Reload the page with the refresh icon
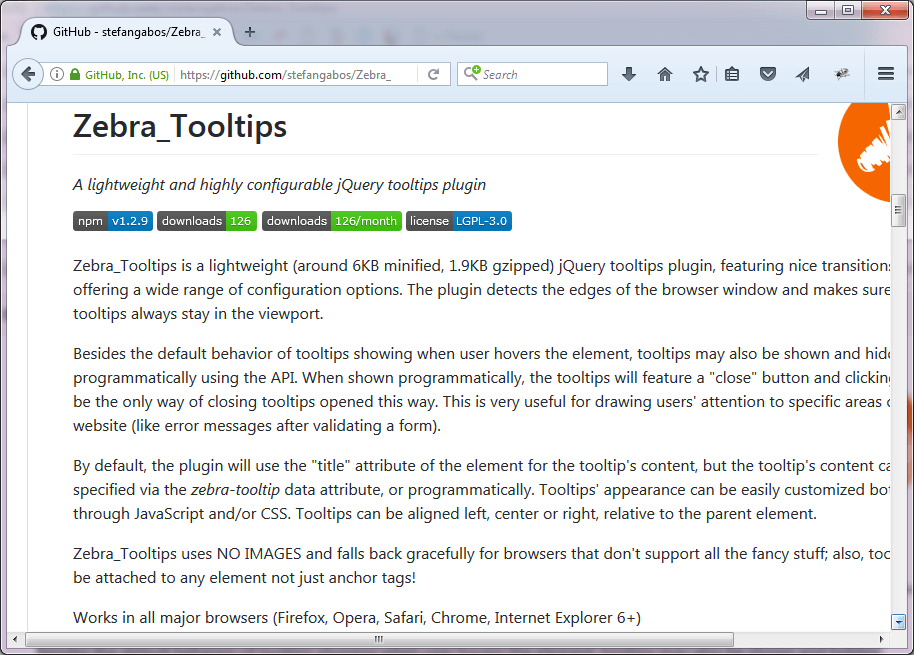The width and height of the screenshot is (914, 655). click(x=433, y=74)
